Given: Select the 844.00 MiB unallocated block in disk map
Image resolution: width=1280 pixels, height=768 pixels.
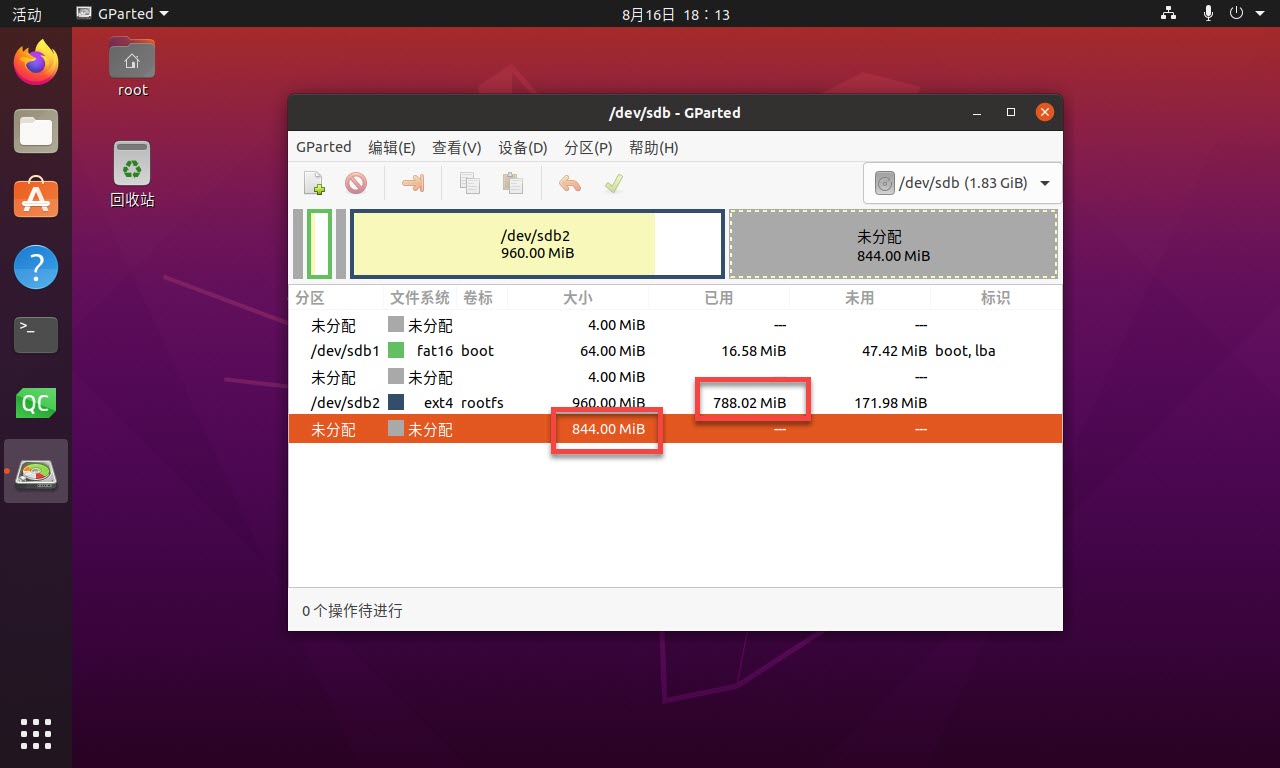Looking at the screenshot, I should point(893,244).
